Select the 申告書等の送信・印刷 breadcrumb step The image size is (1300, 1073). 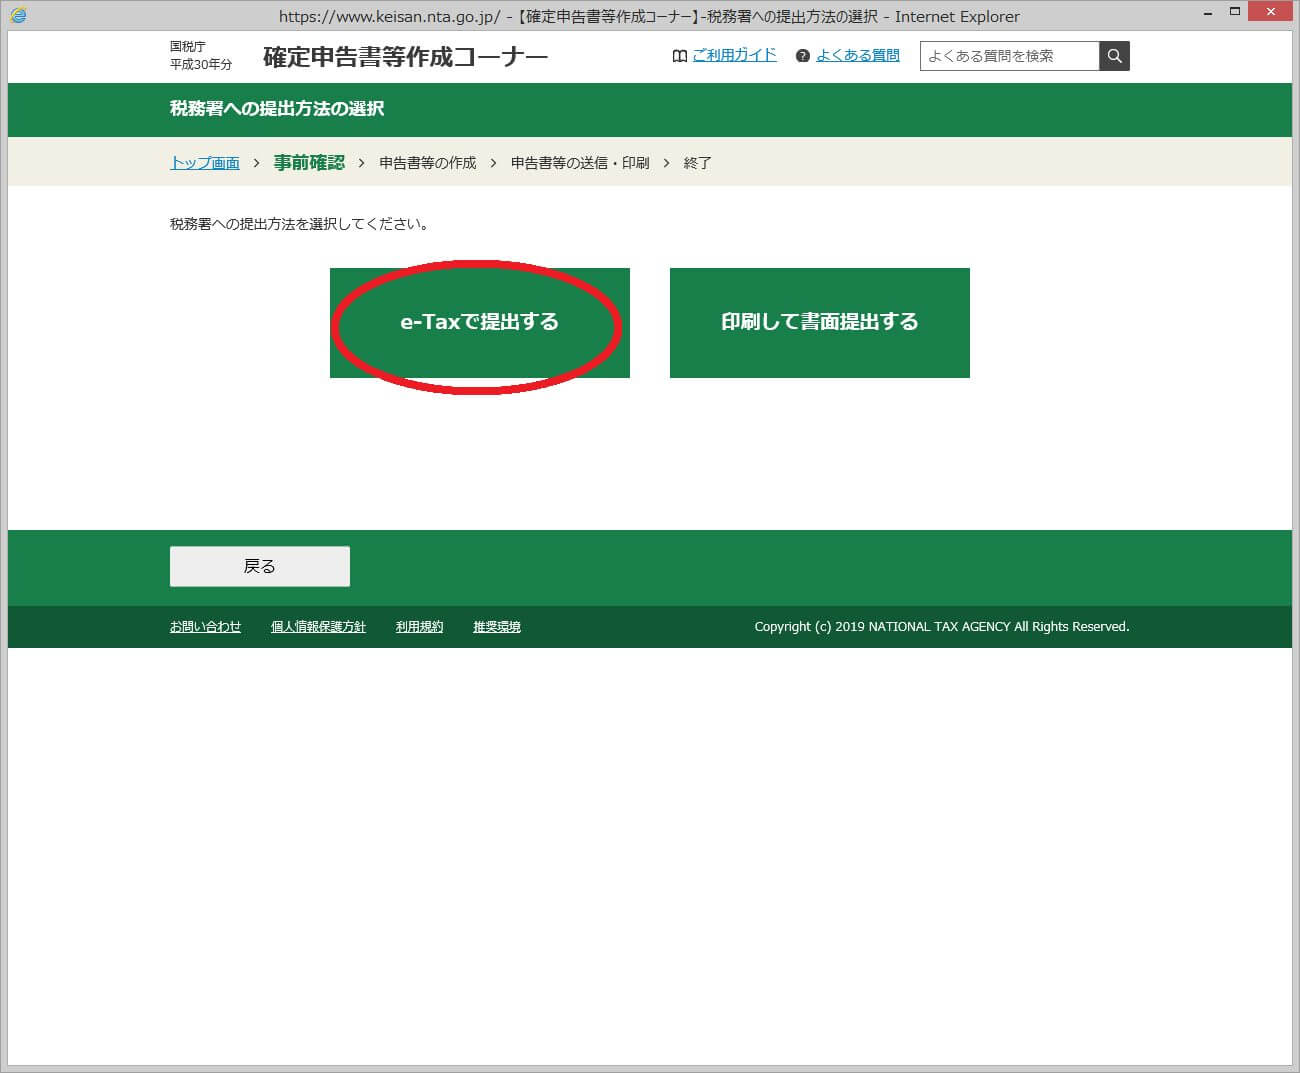coord(580,163)
